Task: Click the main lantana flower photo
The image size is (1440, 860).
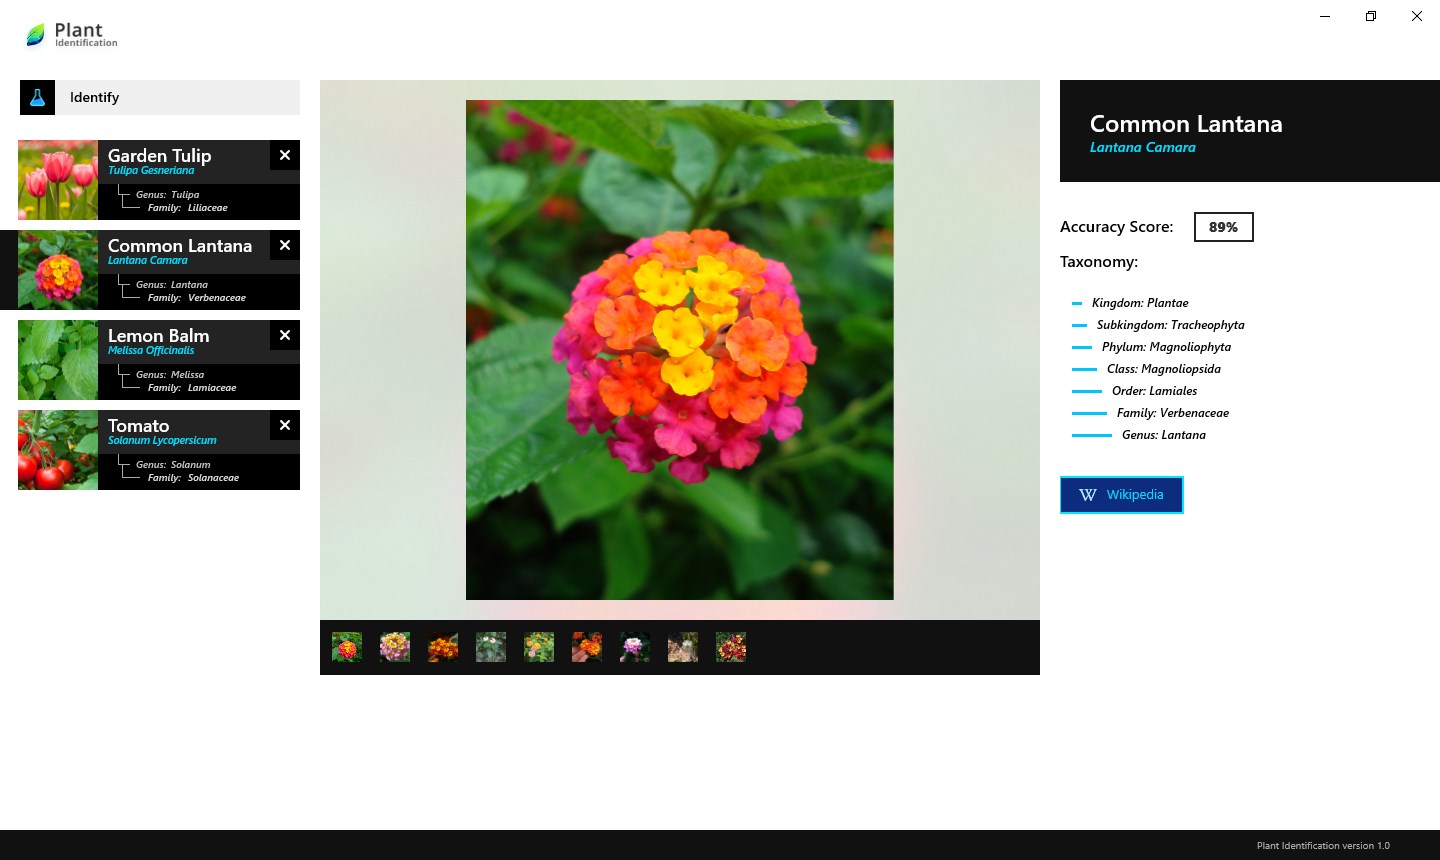Action: click(x=679, y=348)
